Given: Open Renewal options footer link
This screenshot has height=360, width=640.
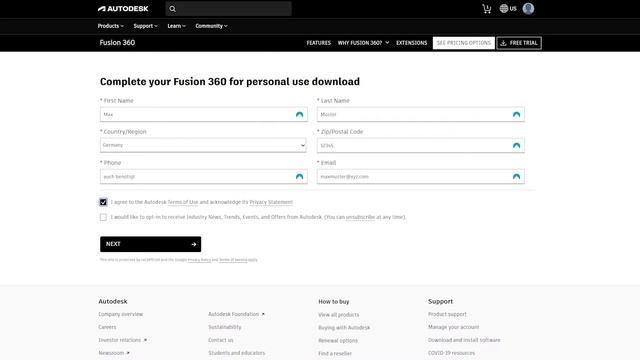Looking at the screenshot, I should [x=338, y=340].
